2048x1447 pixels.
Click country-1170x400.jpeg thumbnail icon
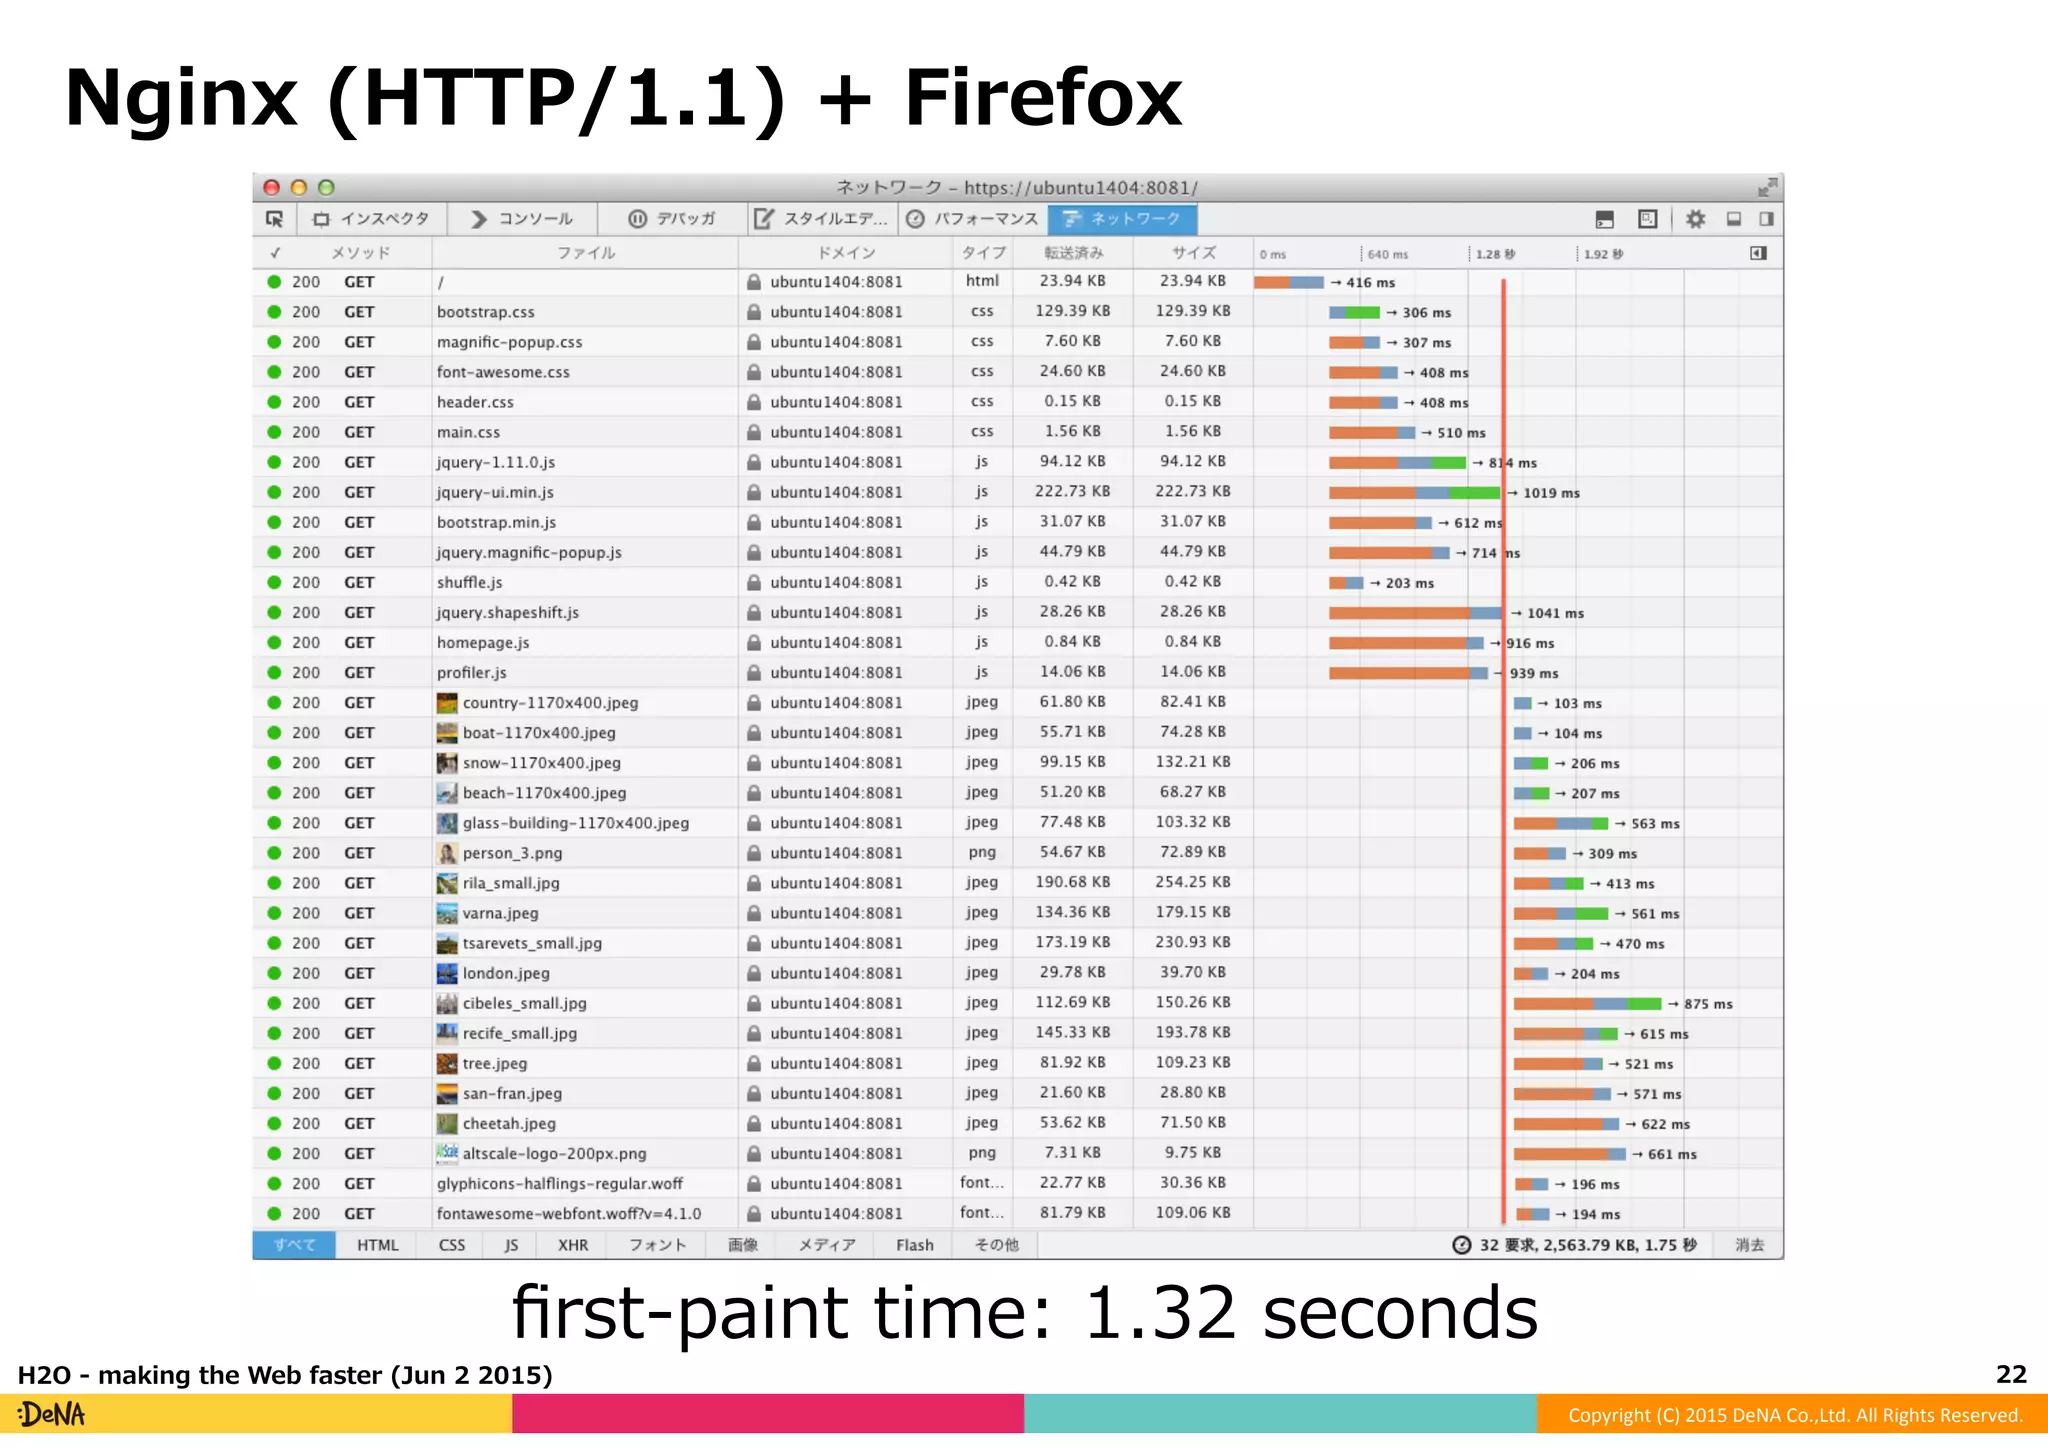coord(447,703)
